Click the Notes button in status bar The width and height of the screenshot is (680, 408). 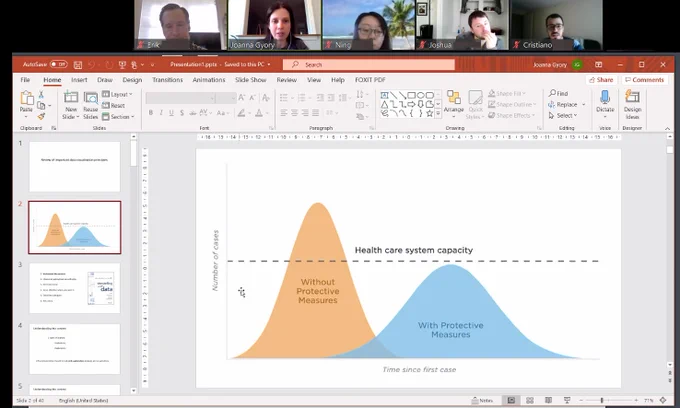click(483, 400)
